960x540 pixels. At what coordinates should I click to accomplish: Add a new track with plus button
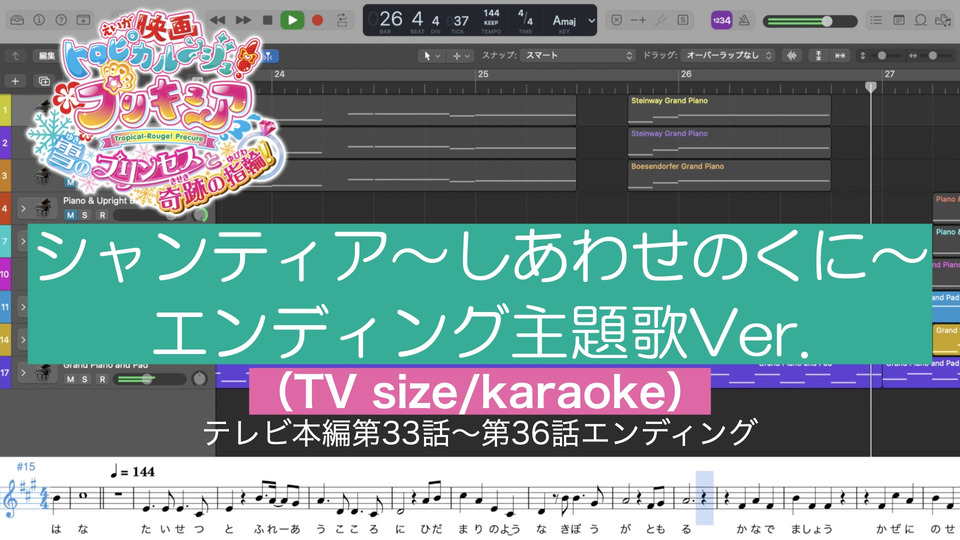[15, 81]
